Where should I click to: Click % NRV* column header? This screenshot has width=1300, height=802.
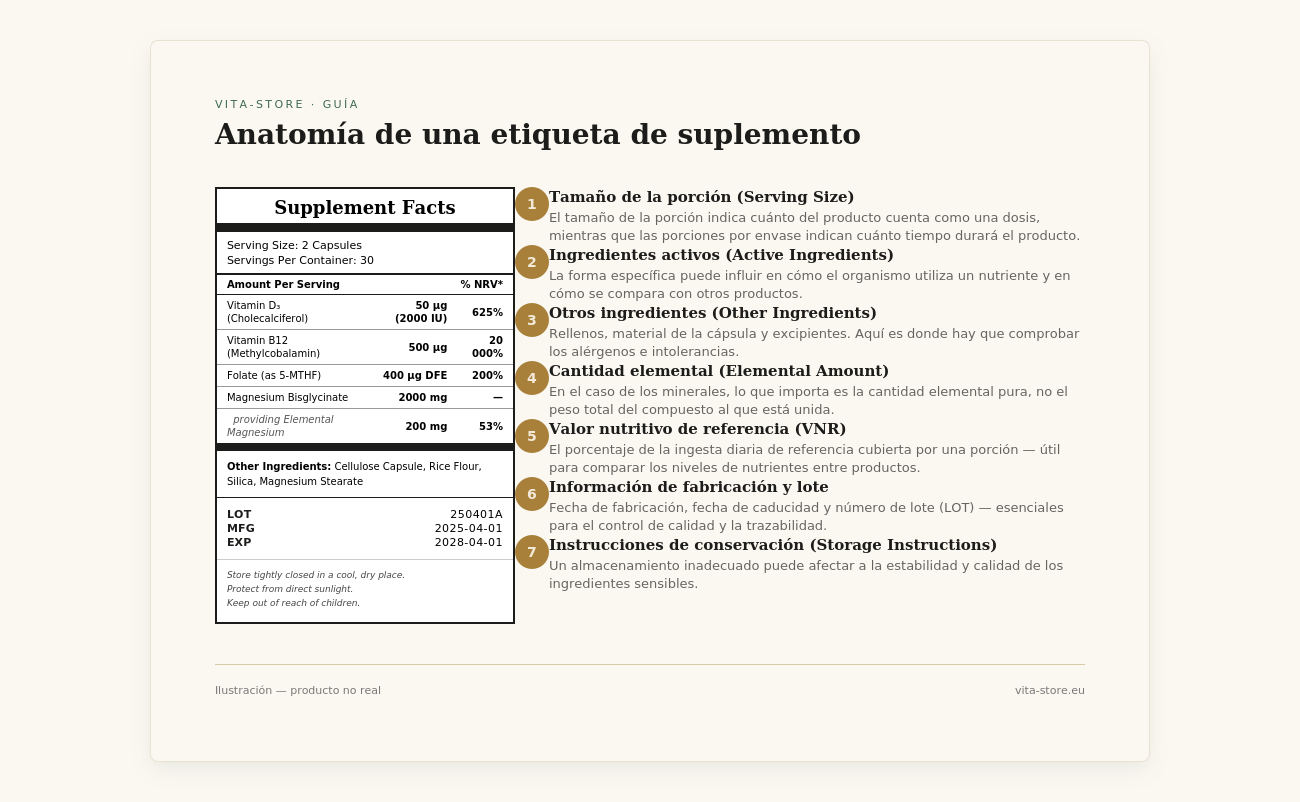[x=482, y=285]
